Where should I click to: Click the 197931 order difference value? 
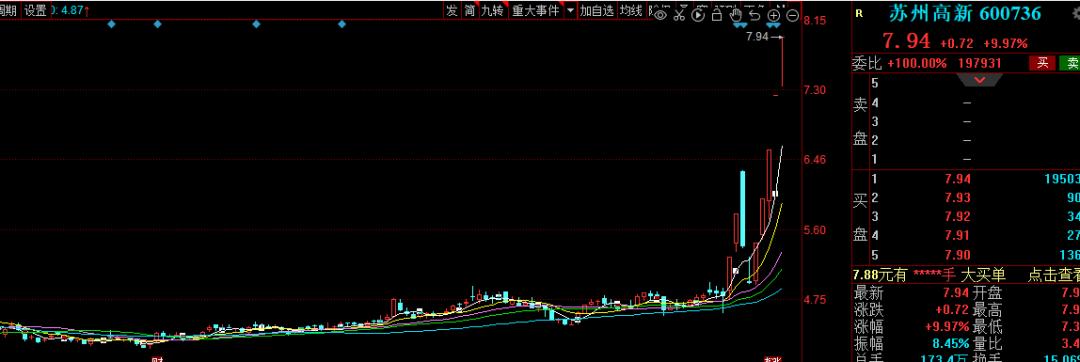point(979,63)
